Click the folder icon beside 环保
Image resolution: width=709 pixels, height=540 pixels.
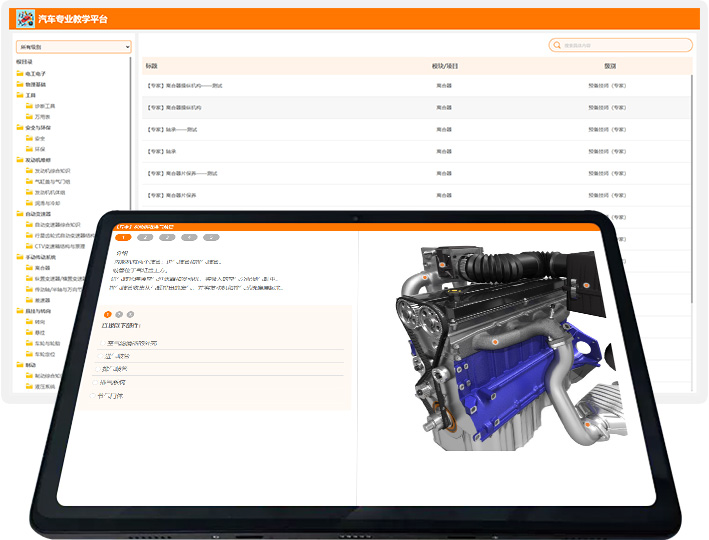coord(29,149)
